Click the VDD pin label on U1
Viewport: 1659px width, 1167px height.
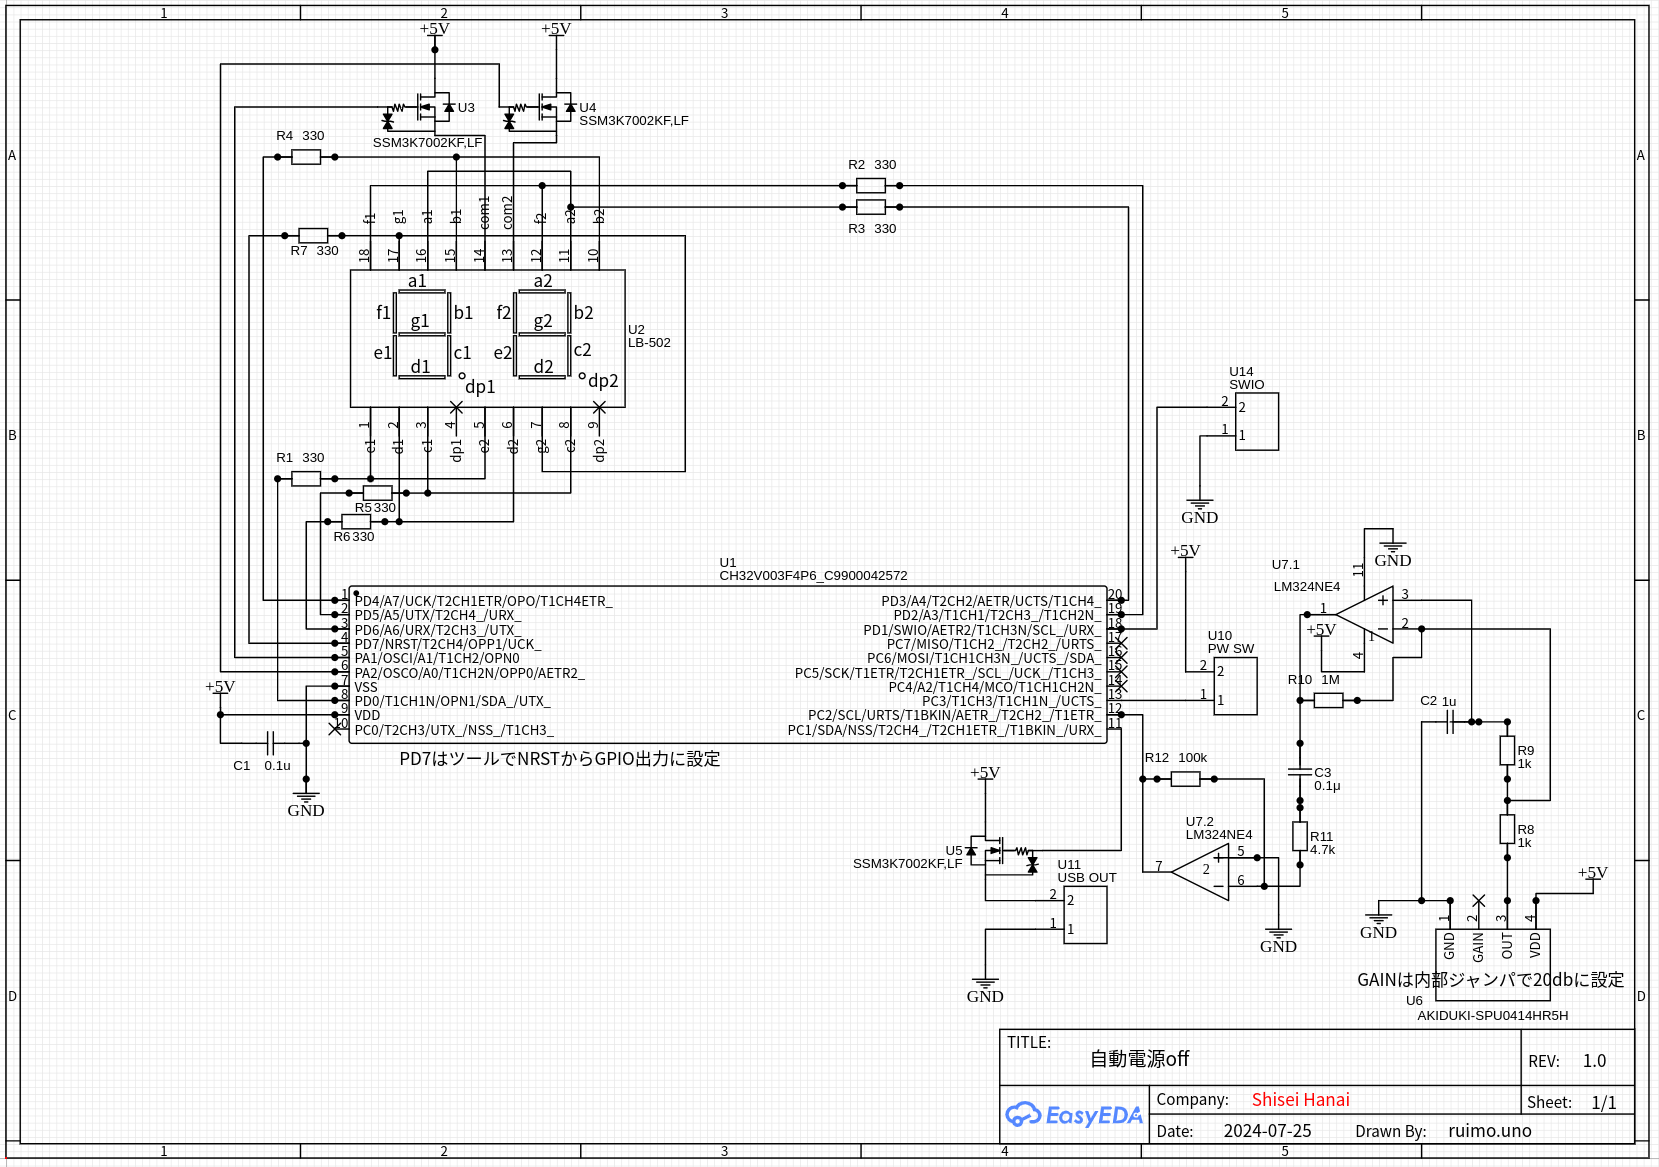point(367,715)
